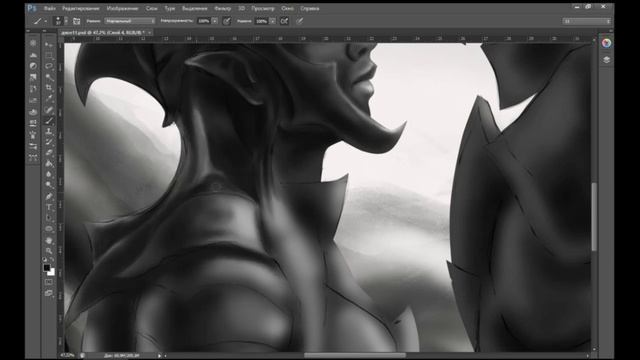Image resolution: width=640 pixels, height=360 pixels.
Task: Toggle pressure for size button
Action: click(300, 21)
